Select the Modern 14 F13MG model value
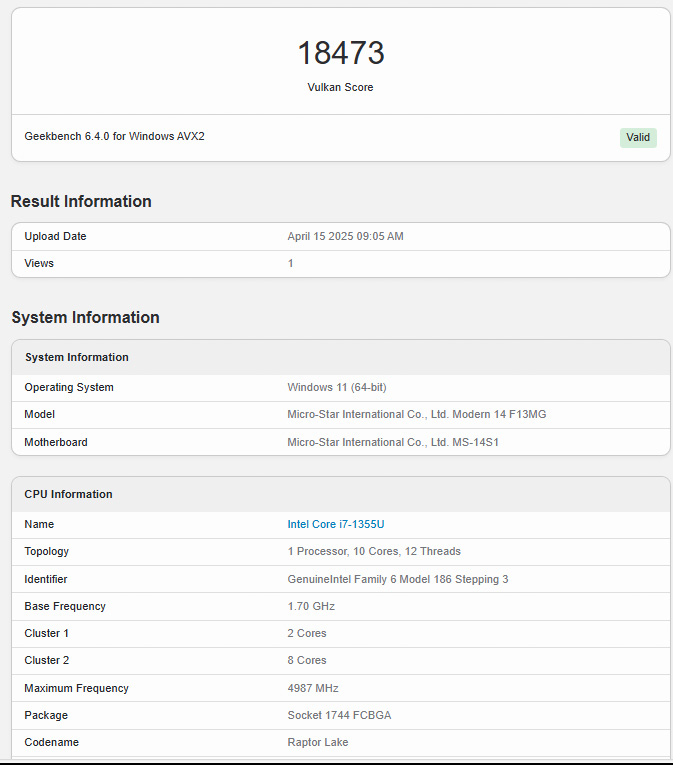Viewport: 673px width, 765px height. 417,414
